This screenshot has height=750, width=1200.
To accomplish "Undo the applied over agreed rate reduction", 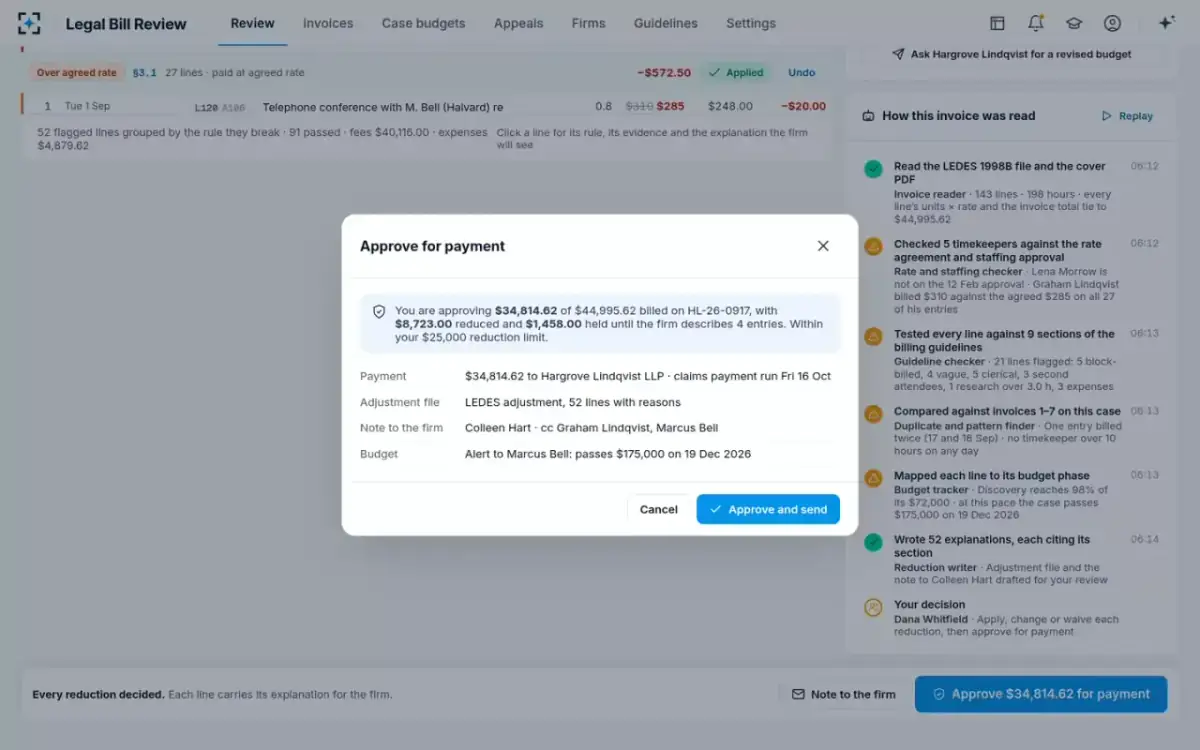I will click(802, 72).
